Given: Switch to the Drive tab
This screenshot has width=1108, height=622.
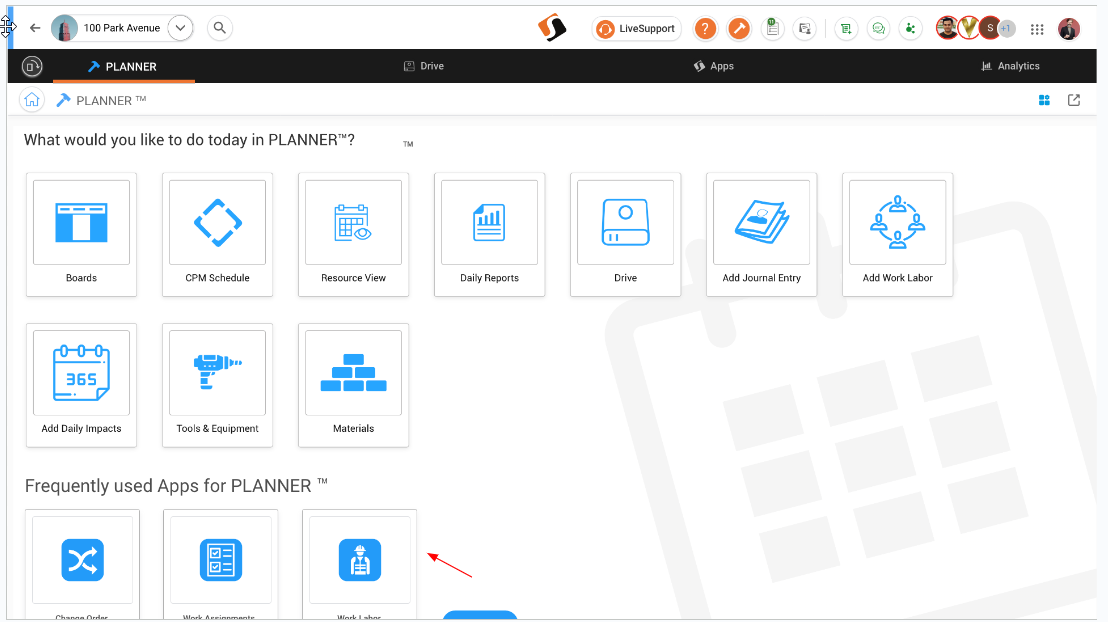Looking at the screenshot, I should 424,66.
